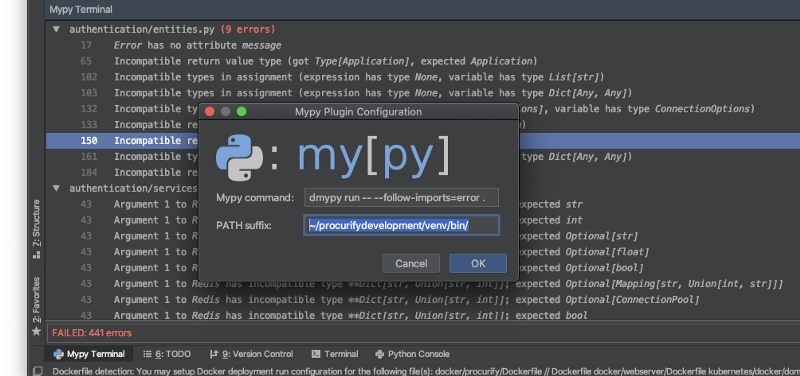This screenshot has width=800, height=376.
Task: Click the Python Console icon
Action: tap(380, 354)
